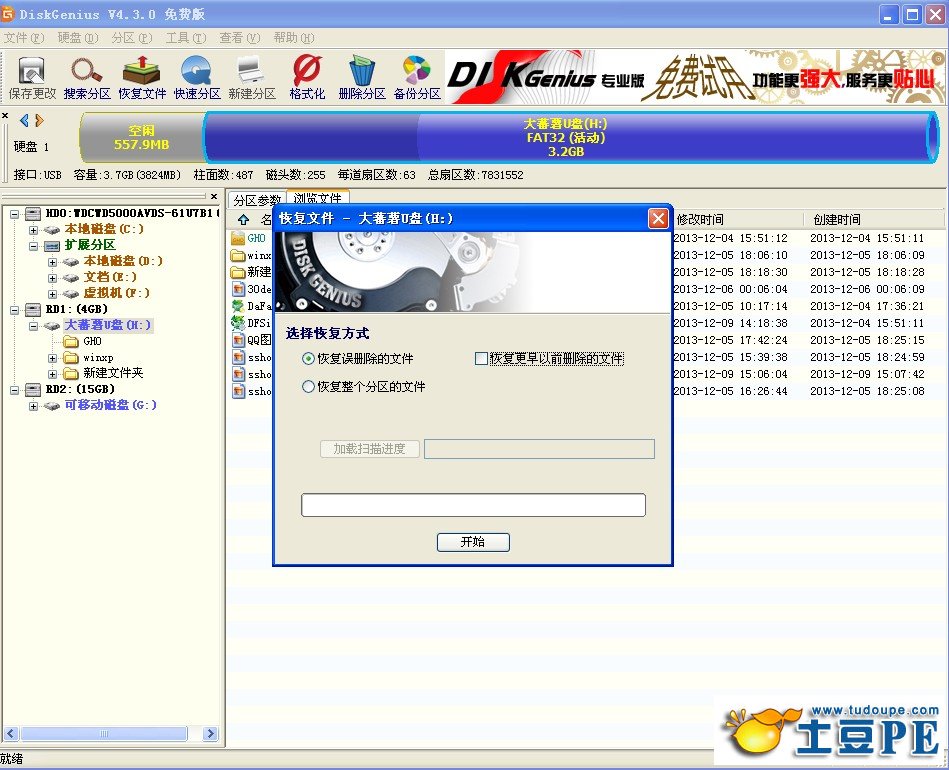Open the 查看(V) menu
Viewport: 949px width, 770px height.
click(240, 38)
